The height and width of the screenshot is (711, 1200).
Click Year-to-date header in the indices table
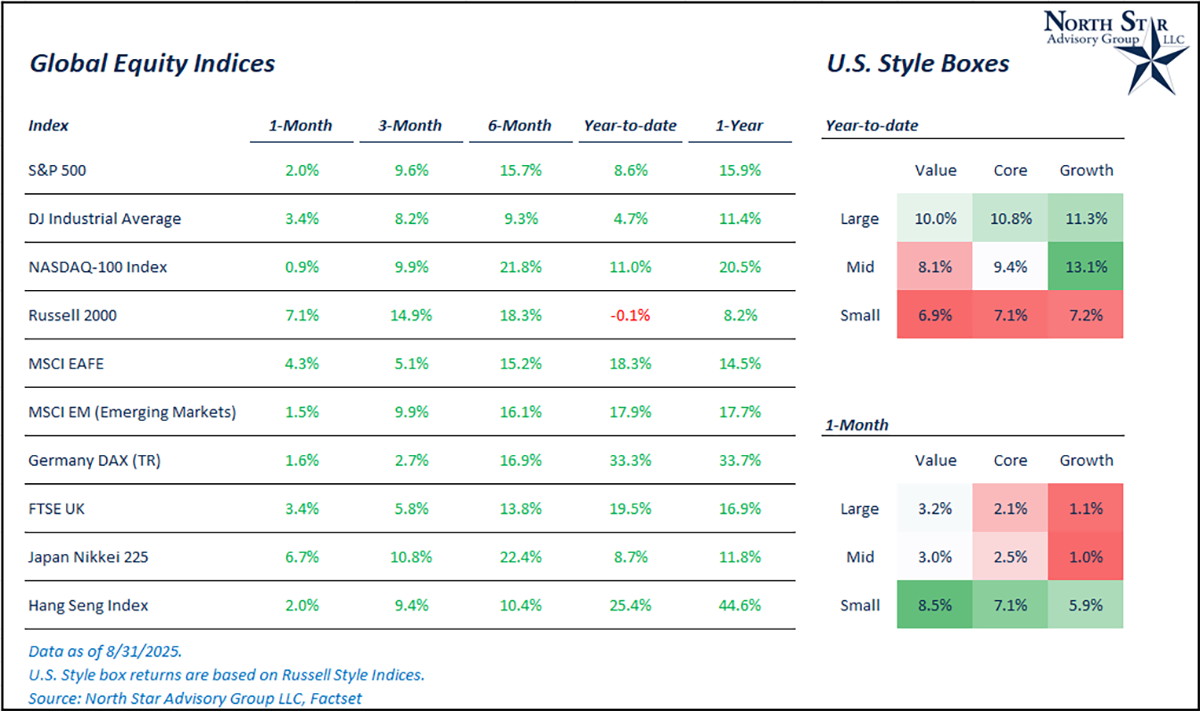630,126
